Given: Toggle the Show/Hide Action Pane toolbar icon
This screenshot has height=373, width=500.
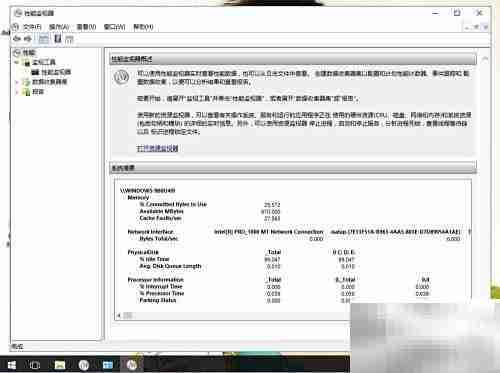Looking at the screenshot, I should tap(69, 39).
